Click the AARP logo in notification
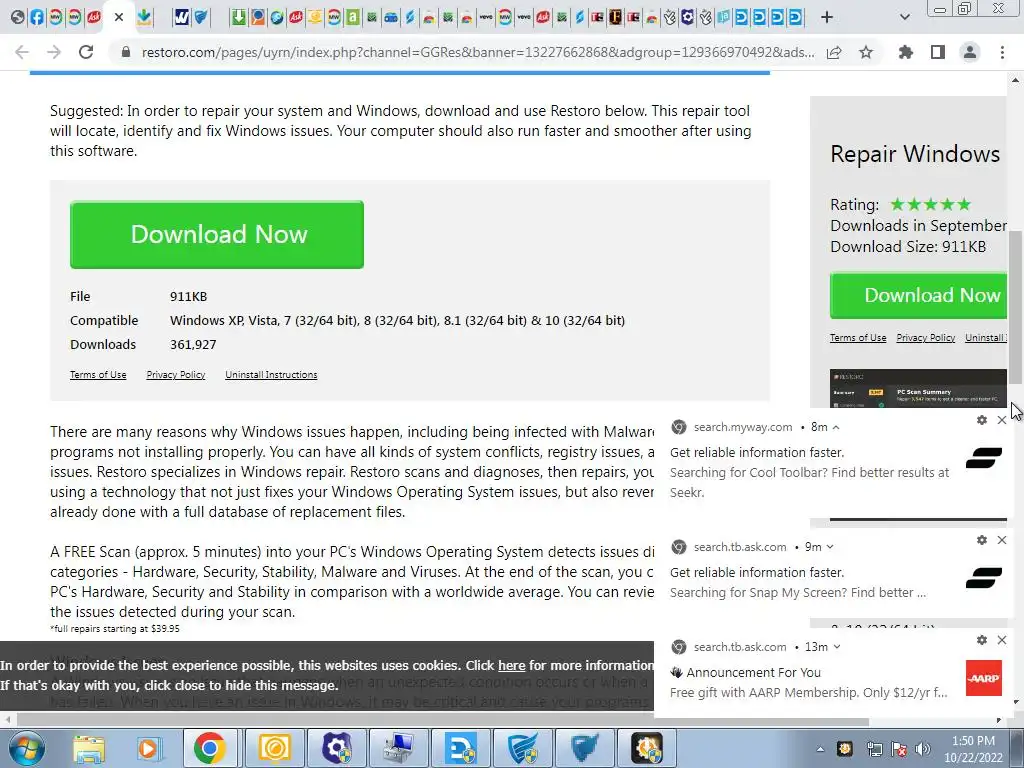Image resolution: width=1024 pixels, height=768 pixels. pos(984,678)
